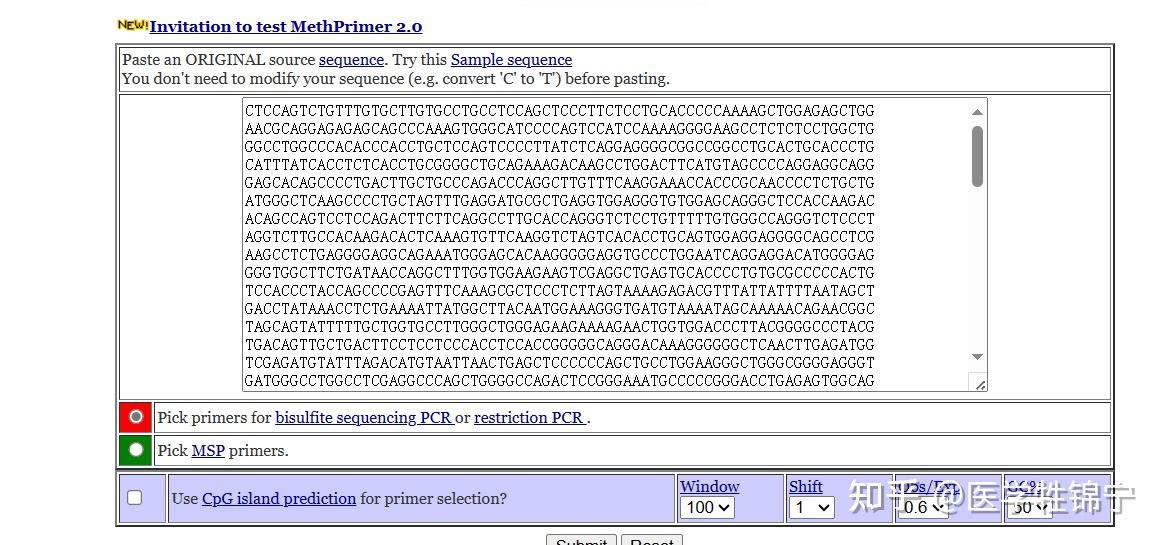Click the CpG island prediction link

click(279, 499)
